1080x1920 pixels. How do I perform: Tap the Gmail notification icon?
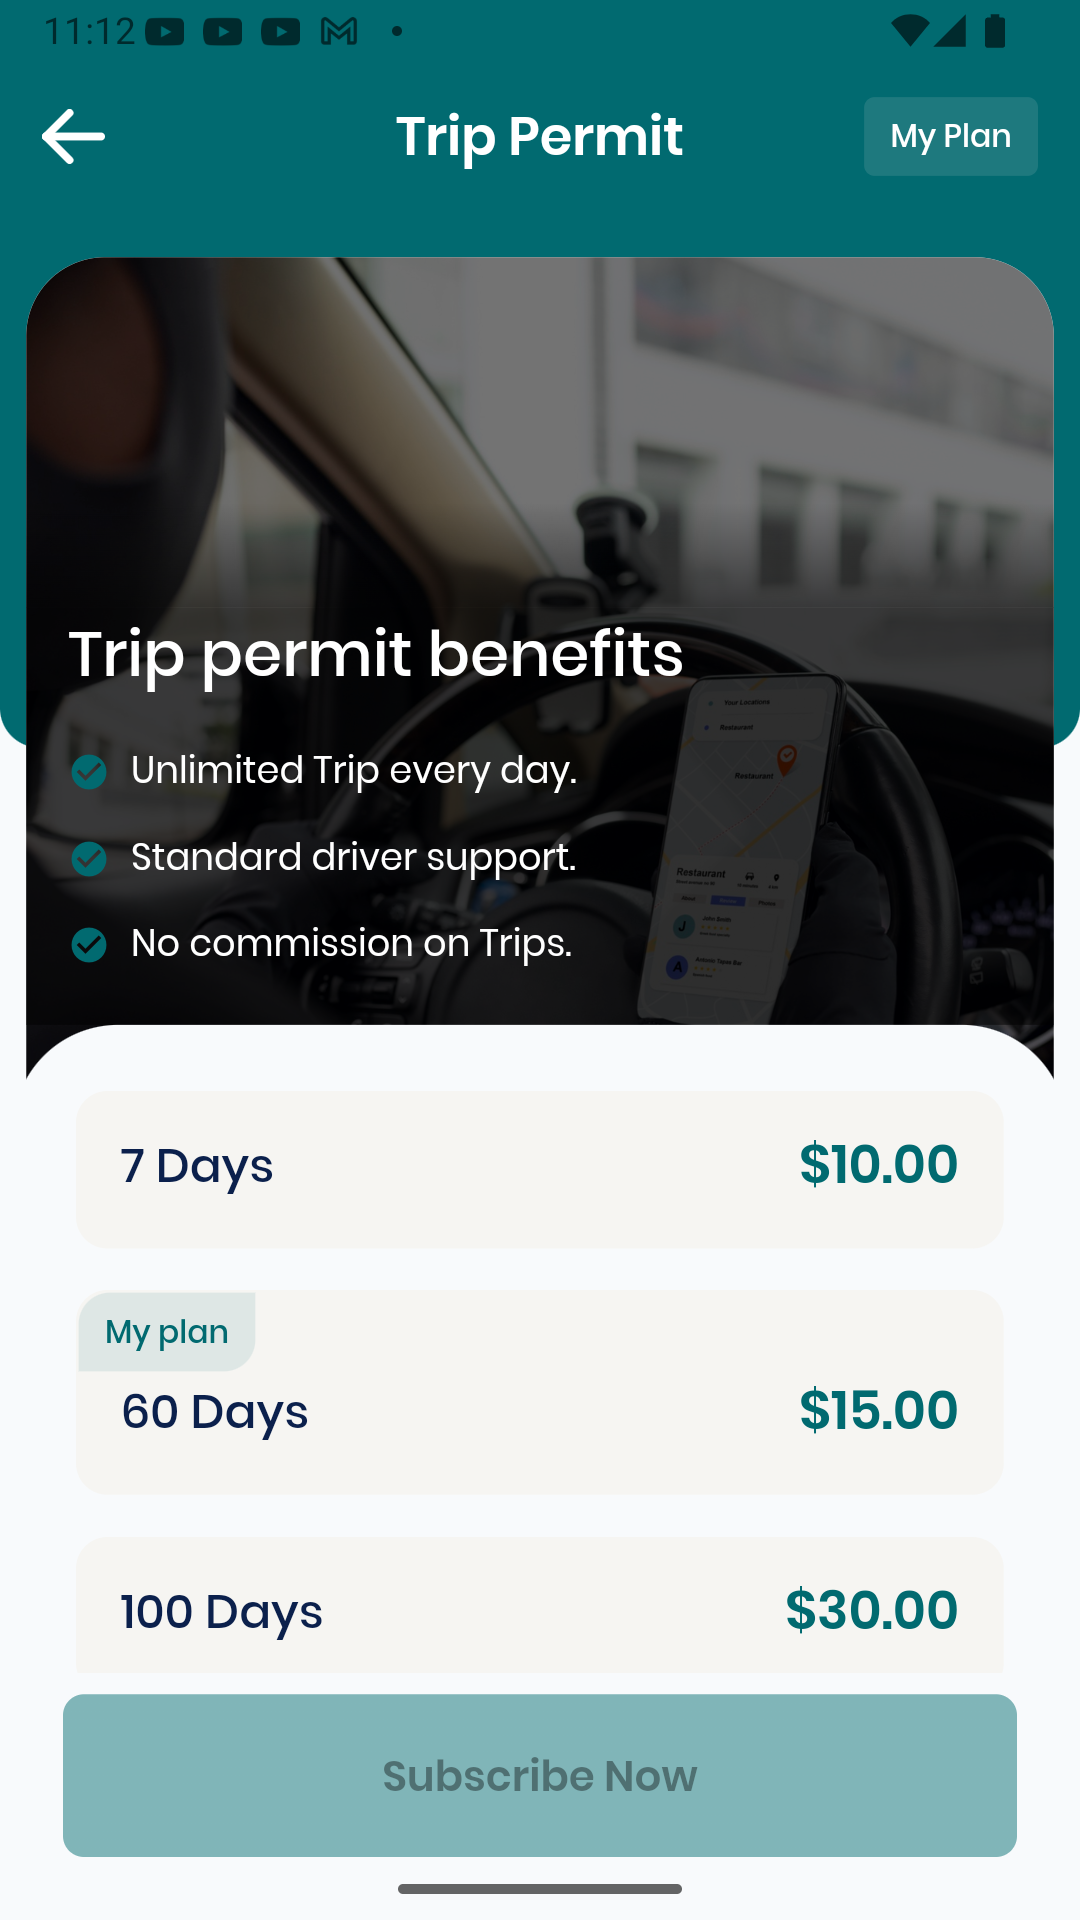(x=339, y=32)
